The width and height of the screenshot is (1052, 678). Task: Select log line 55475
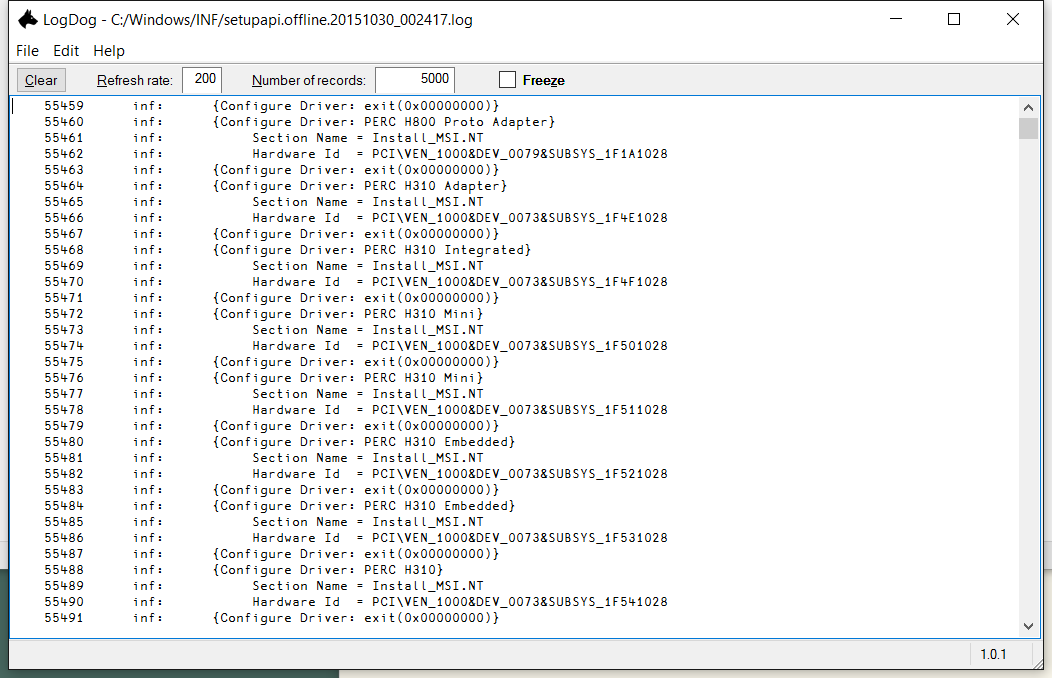coord(272,362)
